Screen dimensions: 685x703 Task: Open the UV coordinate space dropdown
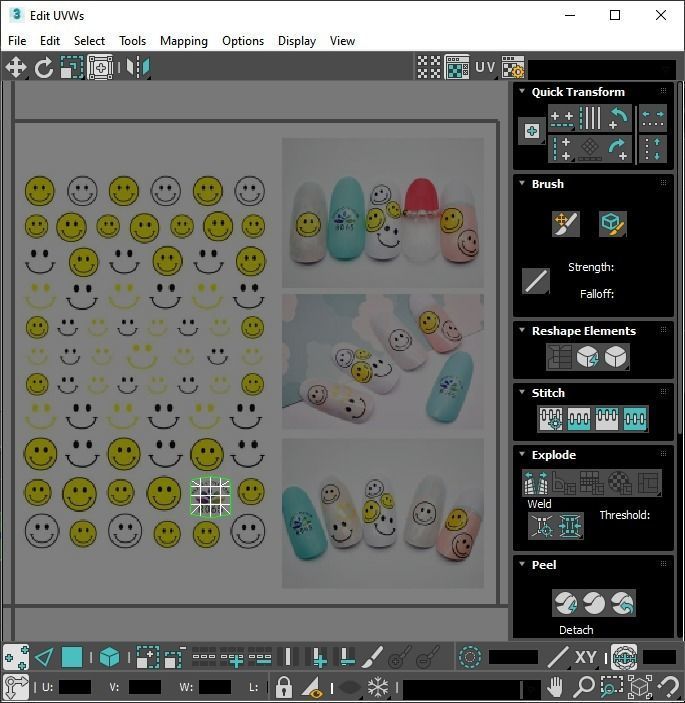pos(485,68)
